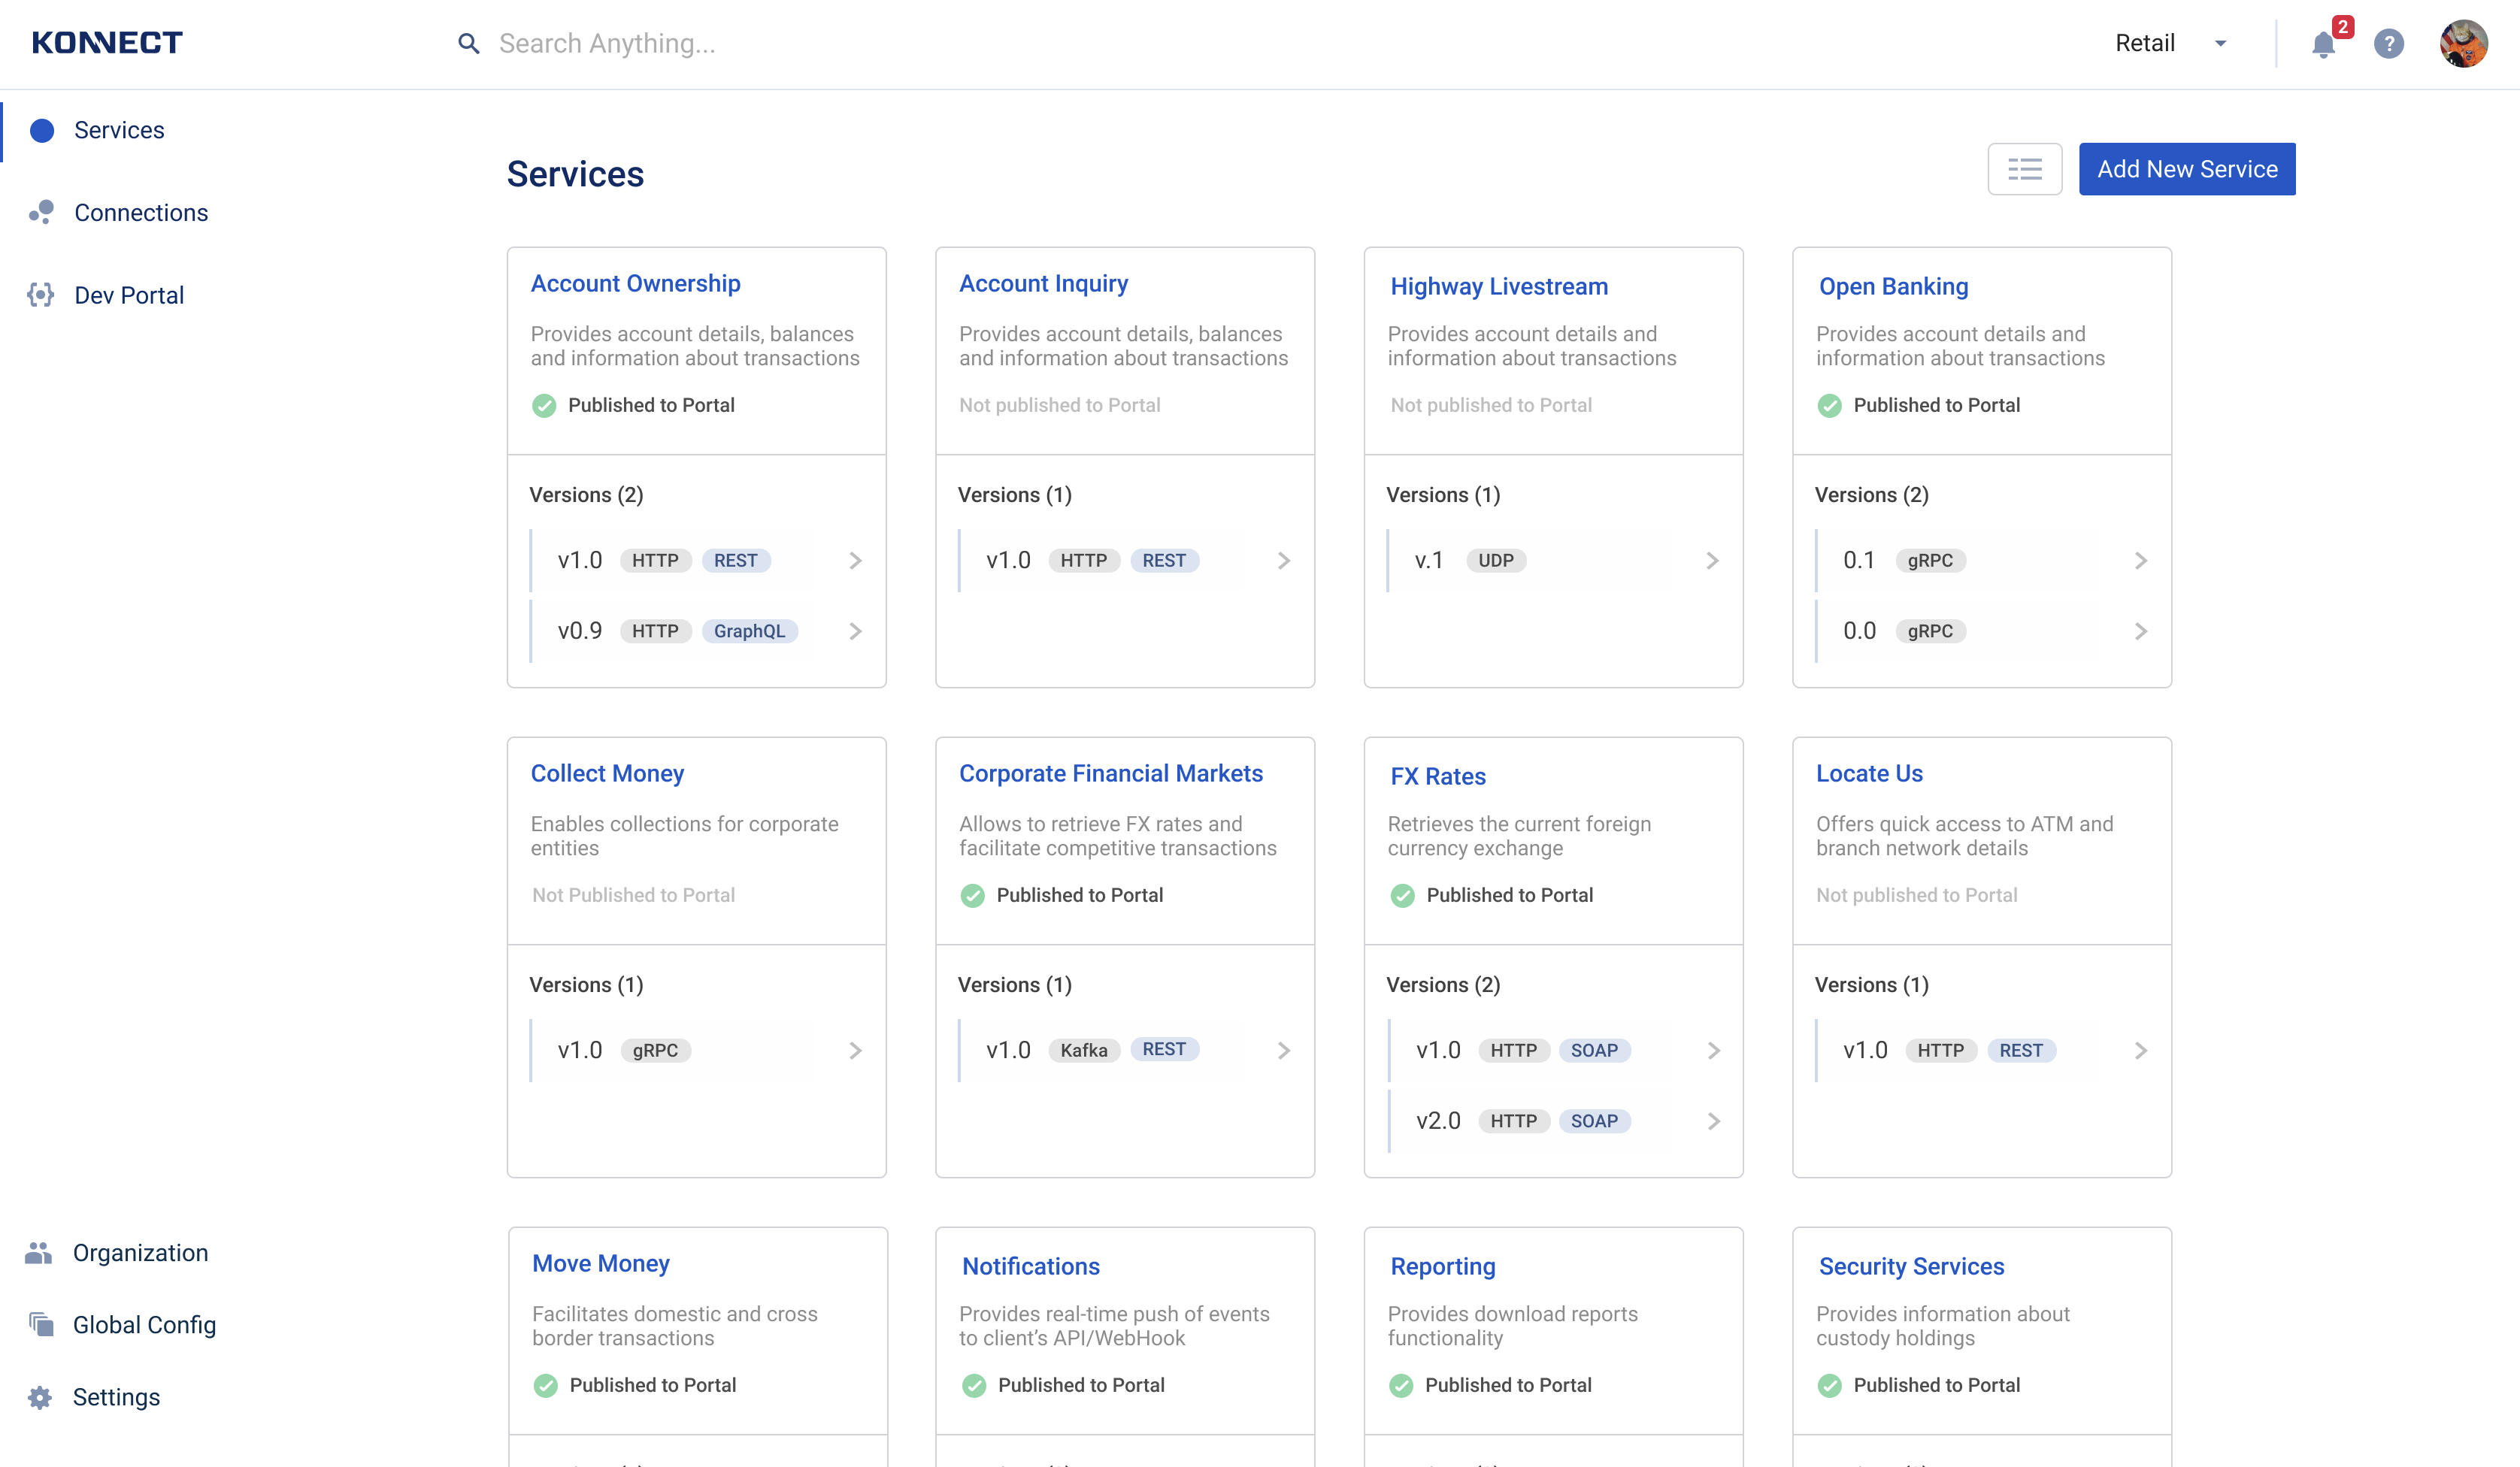Switch to list view layout
Image resolution: width=2520 pixels, height=1467 pixels.
click(x=2024, y=169)
